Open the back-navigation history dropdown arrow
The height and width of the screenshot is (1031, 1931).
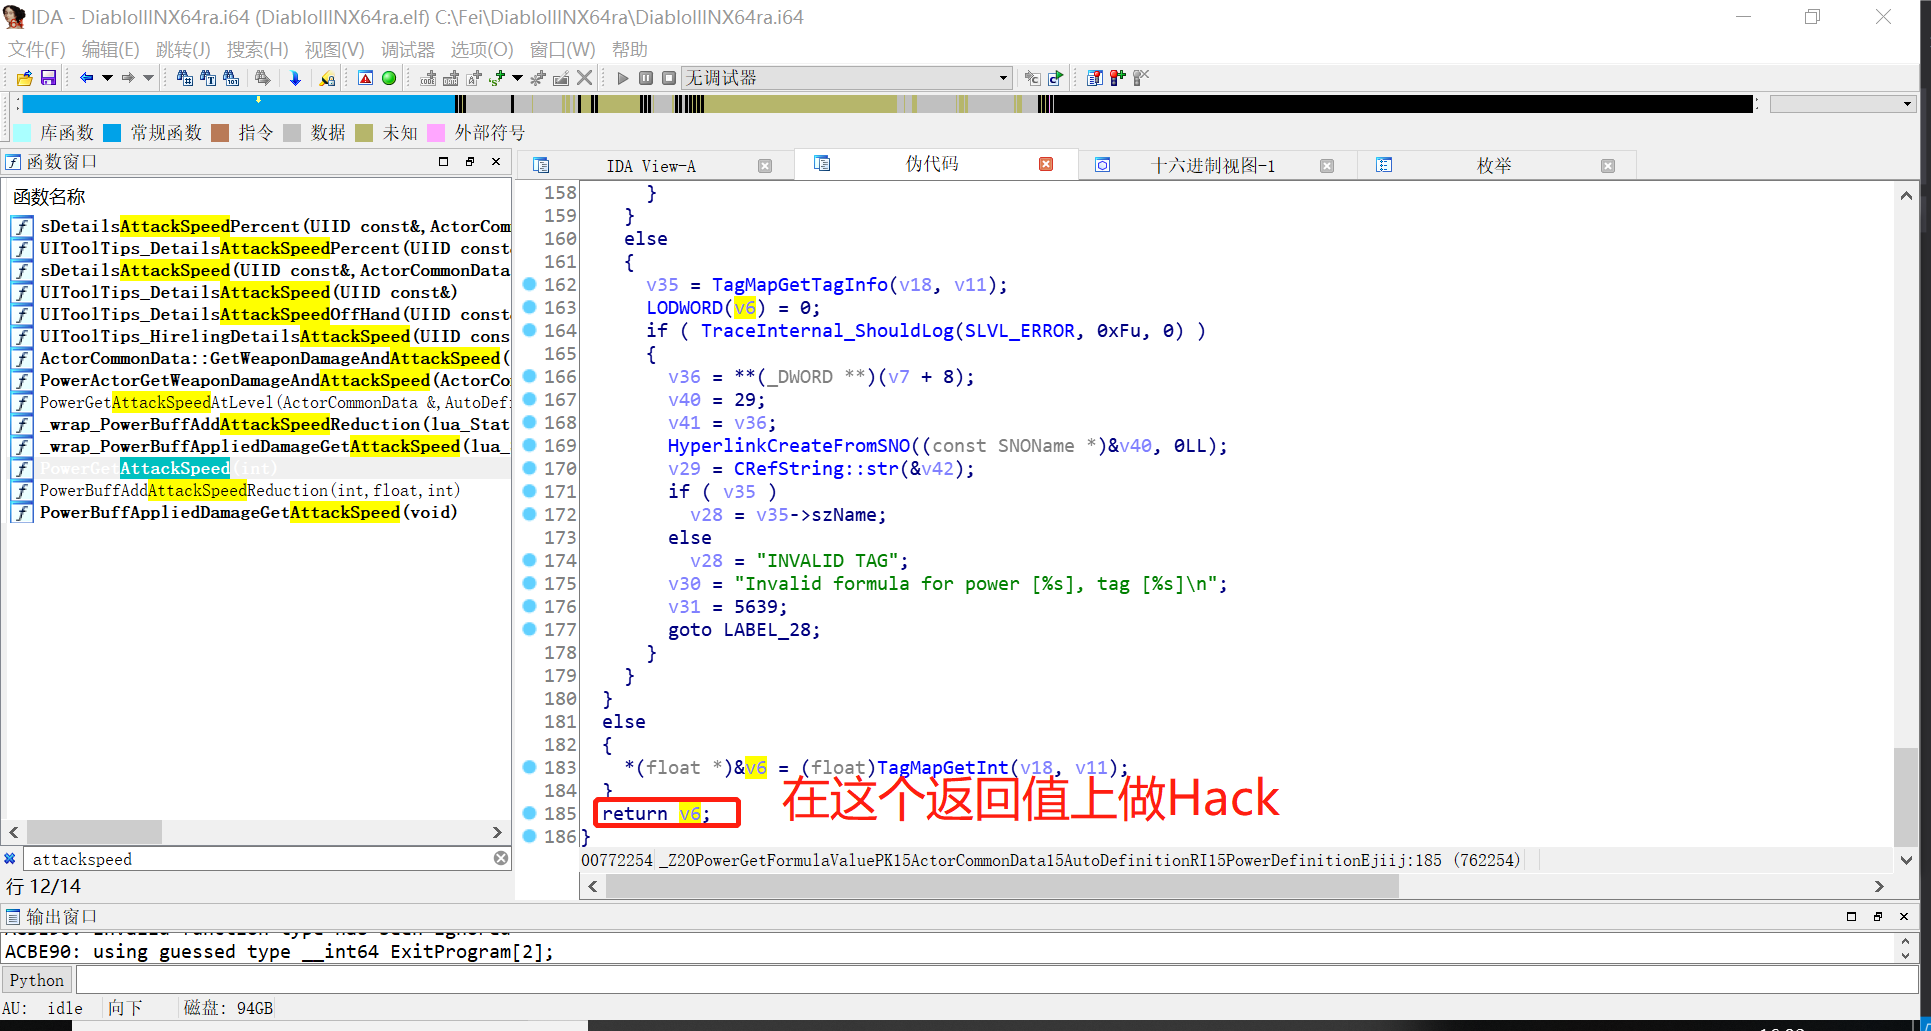coord(106,78)
